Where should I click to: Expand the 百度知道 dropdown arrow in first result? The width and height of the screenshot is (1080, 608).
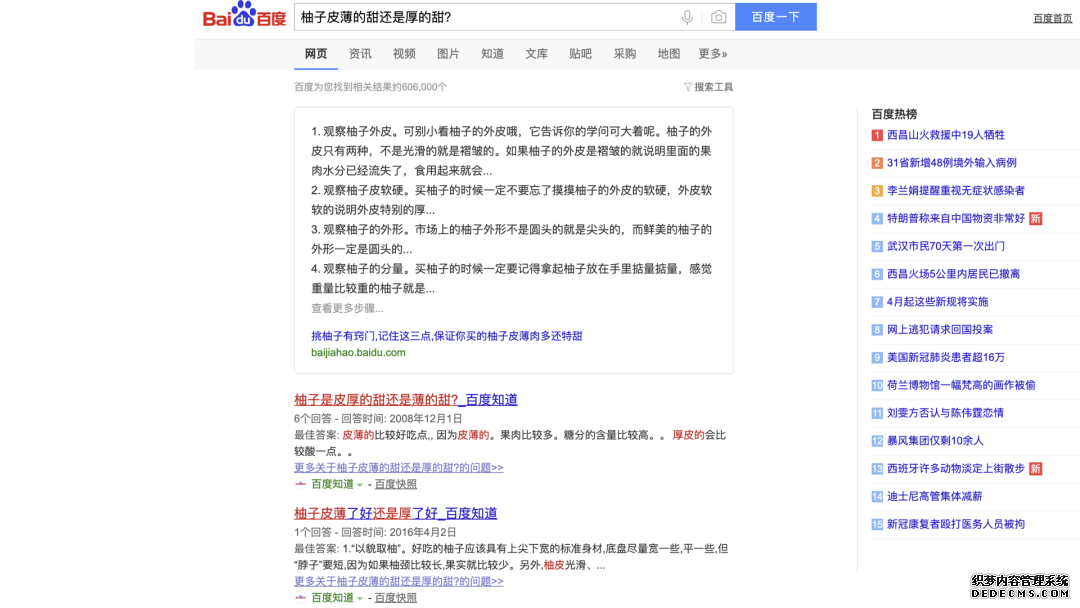pyautogui.click(x=358, y=483)
